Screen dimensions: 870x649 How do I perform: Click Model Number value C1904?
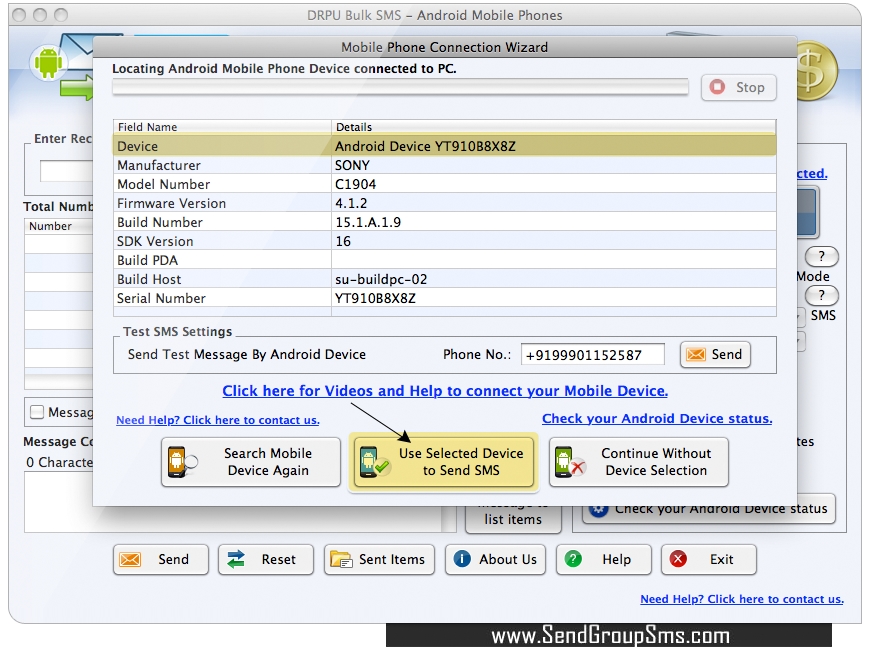coord(356,184)
